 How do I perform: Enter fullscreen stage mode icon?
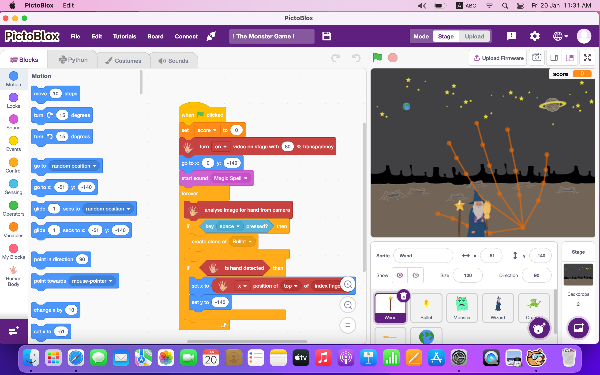click(587, 58)
